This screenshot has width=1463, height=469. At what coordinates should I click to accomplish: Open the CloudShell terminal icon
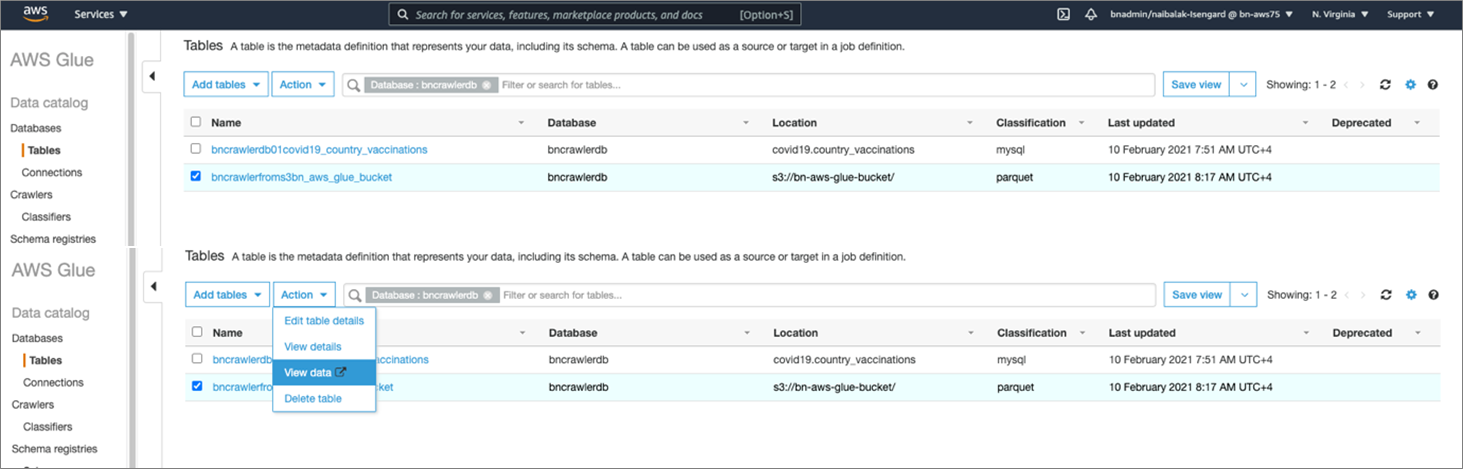pyautogui.click(x=1064, y=15)
